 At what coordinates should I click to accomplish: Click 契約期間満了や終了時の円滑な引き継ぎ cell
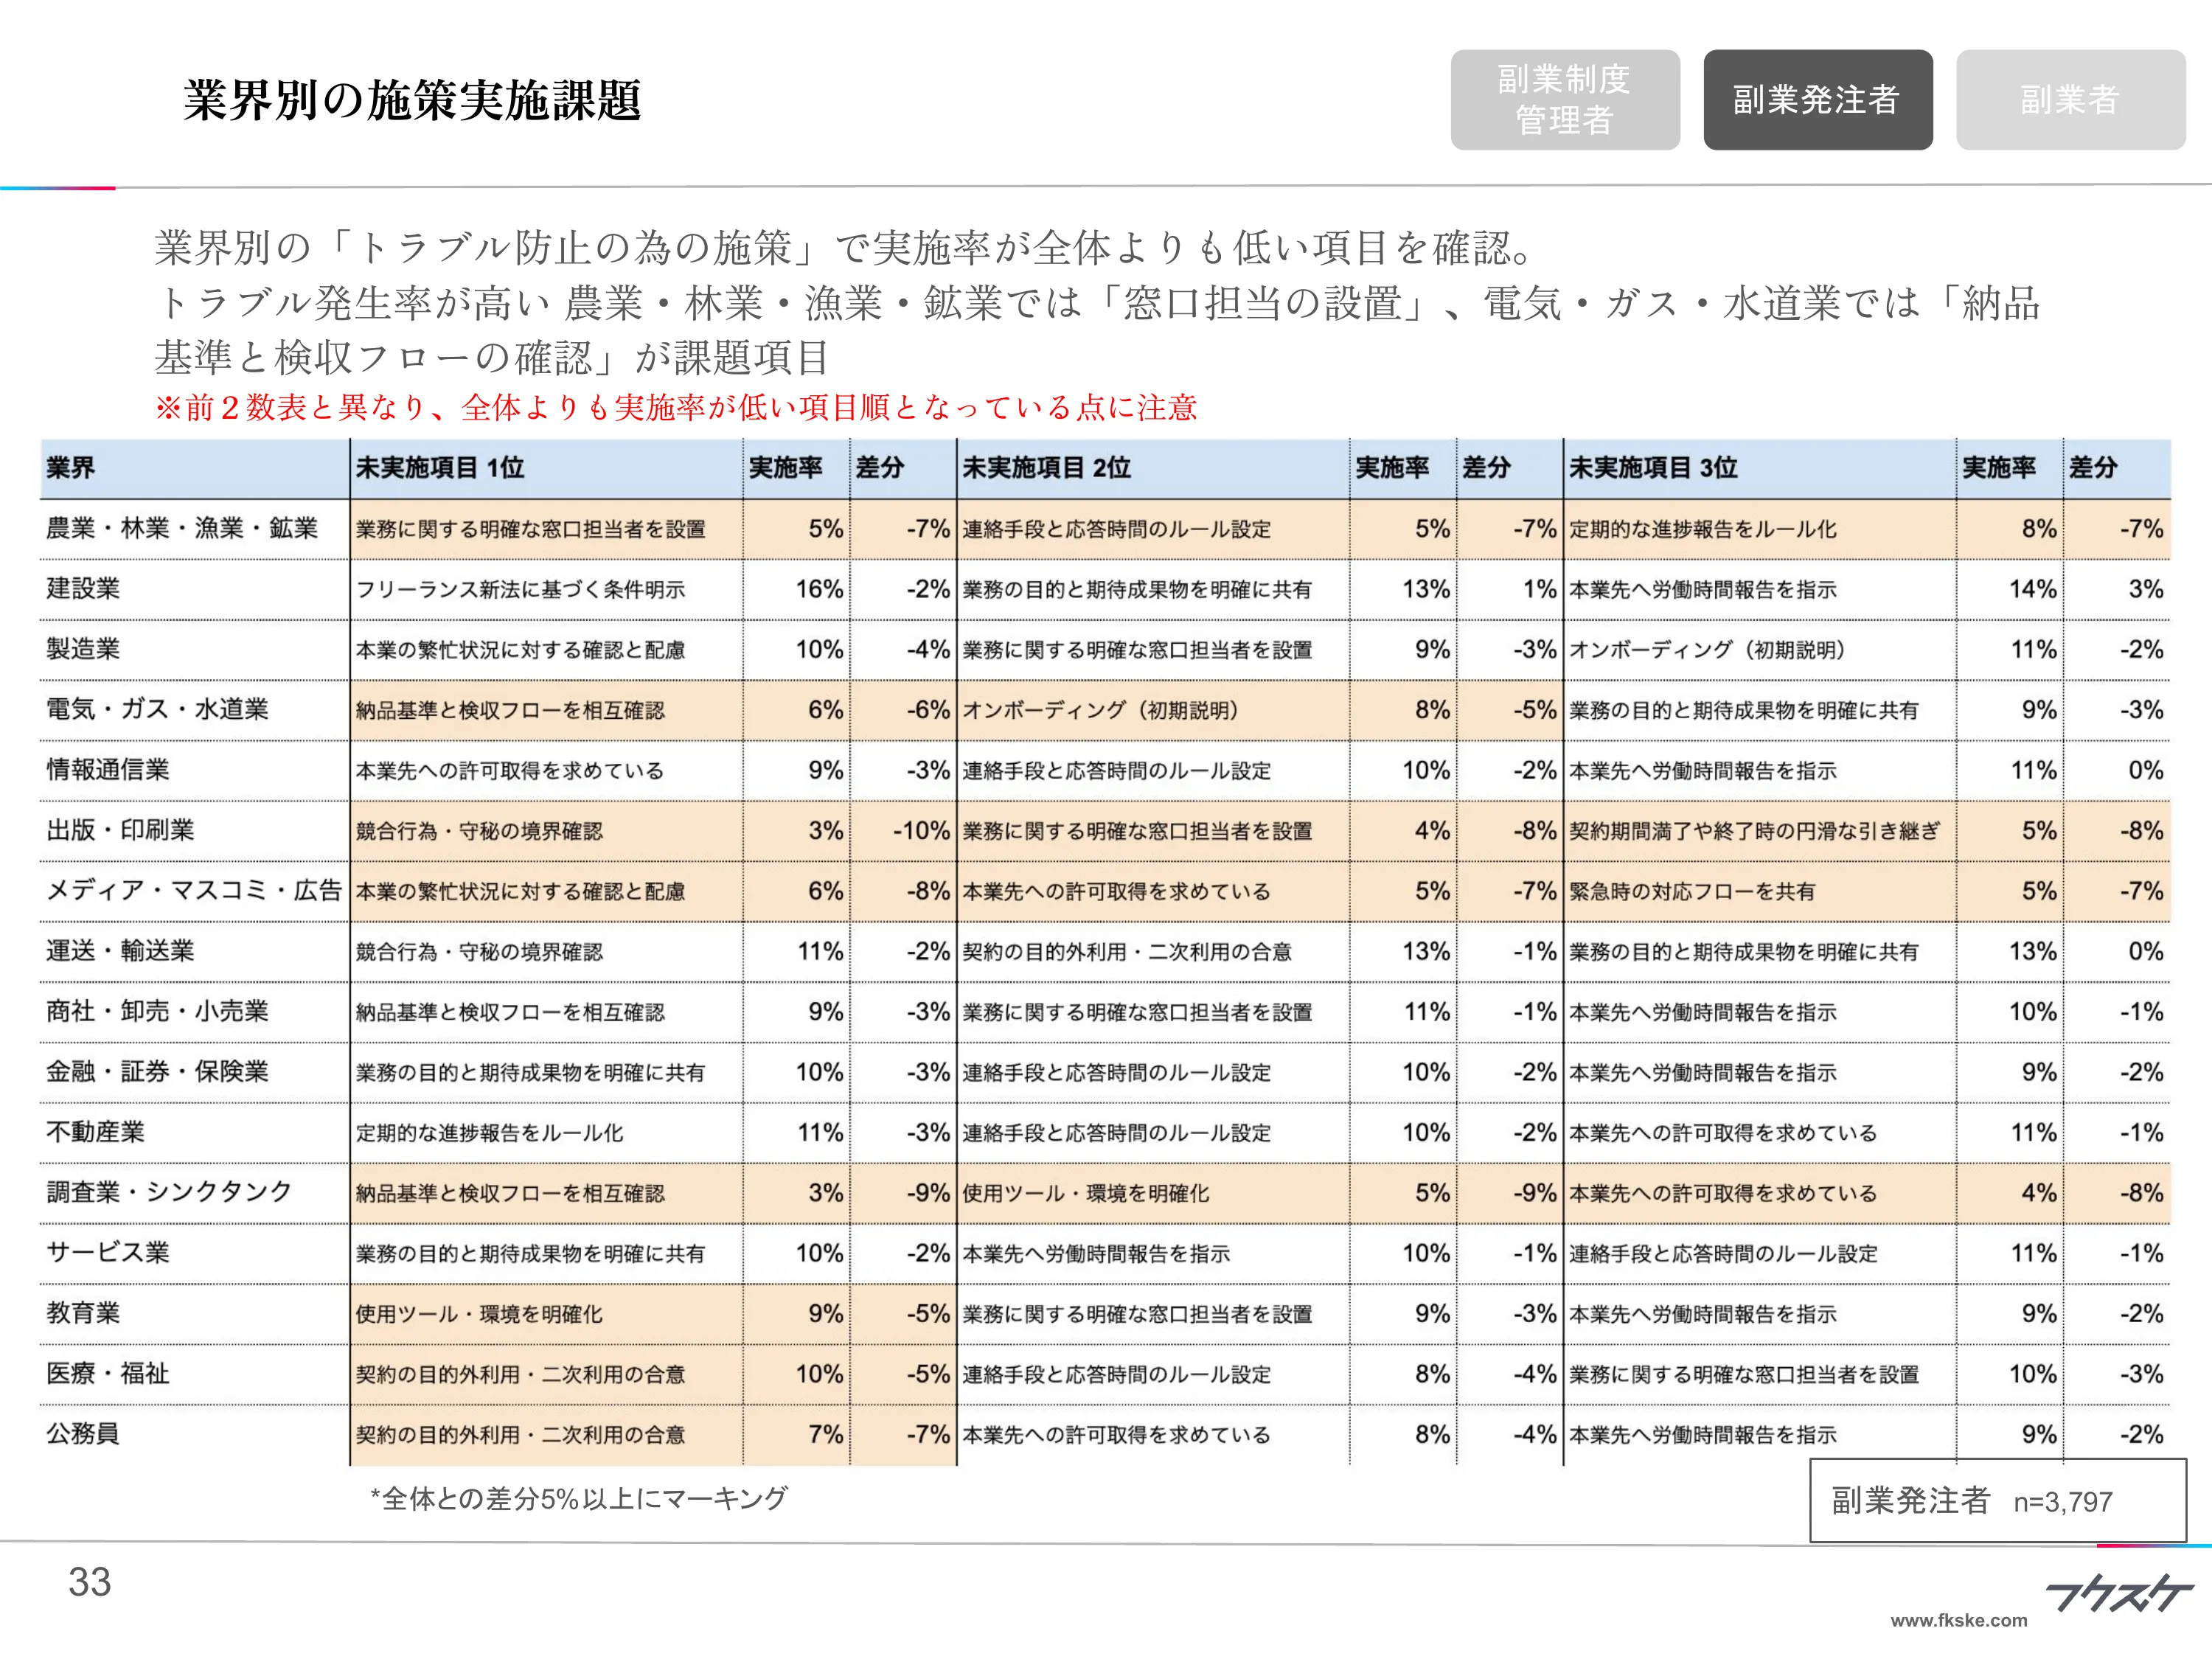click(x=1754, y=831)
